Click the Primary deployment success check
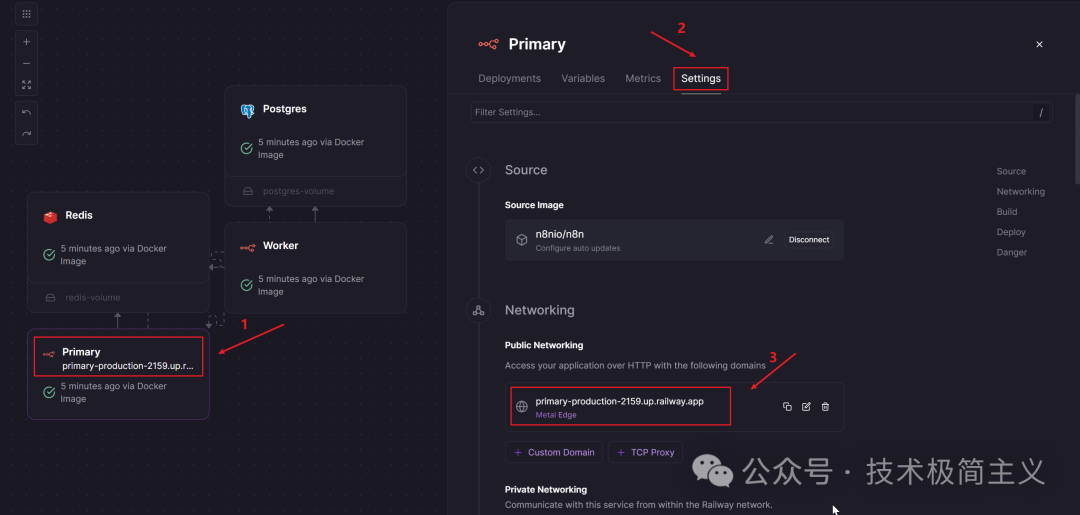 [49, 392]
